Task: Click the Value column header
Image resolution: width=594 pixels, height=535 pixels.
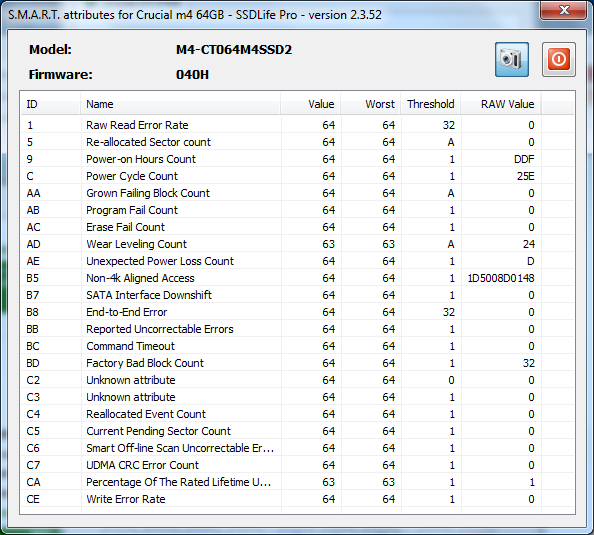Action: 311,104
